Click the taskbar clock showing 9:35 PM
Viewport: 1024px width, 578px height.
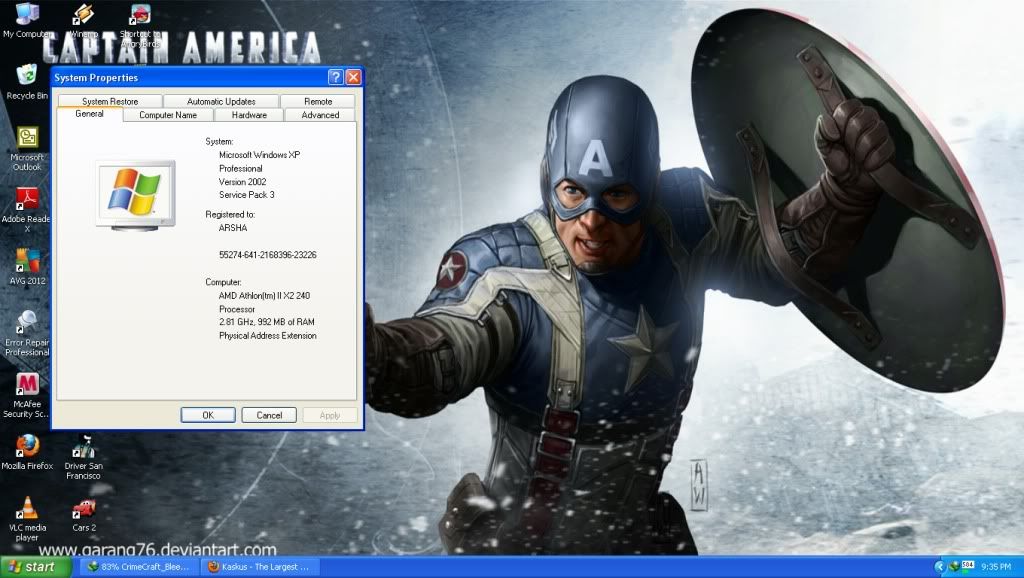click(996, 566)
